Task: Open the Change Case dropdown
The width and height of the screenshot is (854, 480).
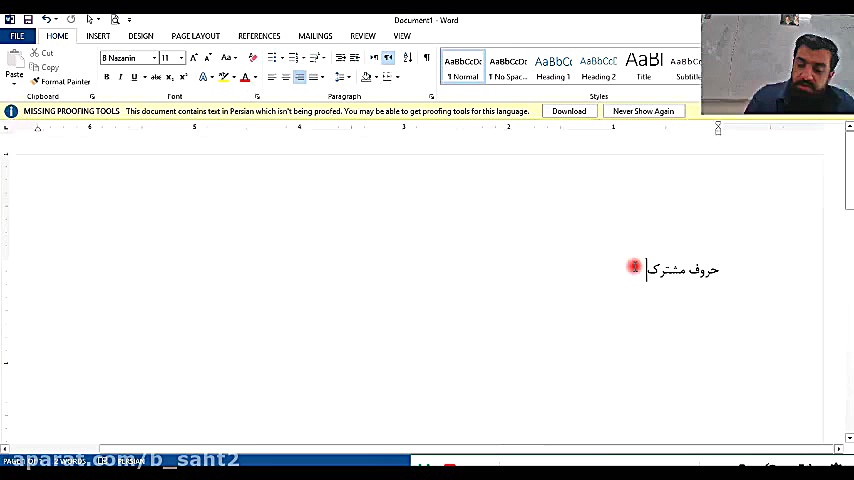Action: [229, 57]
